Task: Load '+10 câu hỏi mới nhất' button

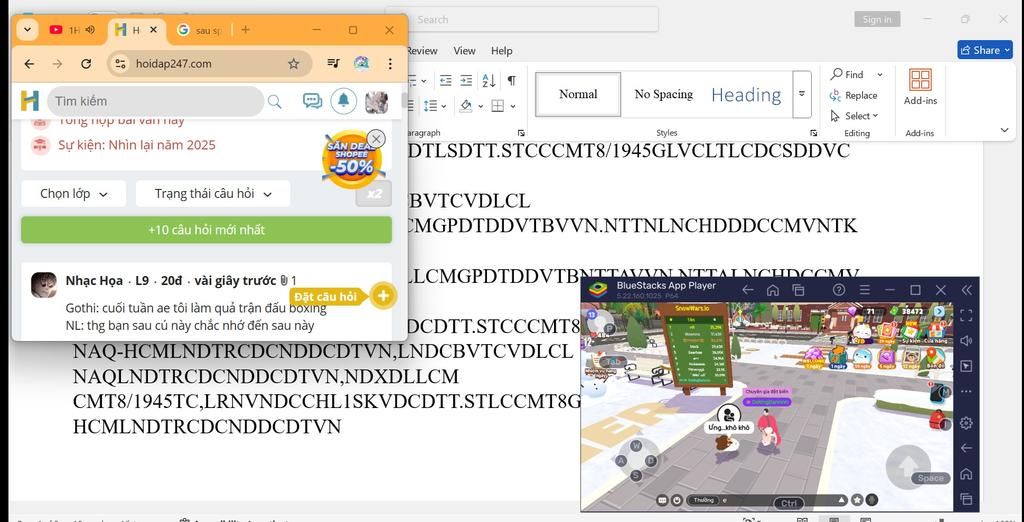Action: pyautogui.click(x=206, y=230)
